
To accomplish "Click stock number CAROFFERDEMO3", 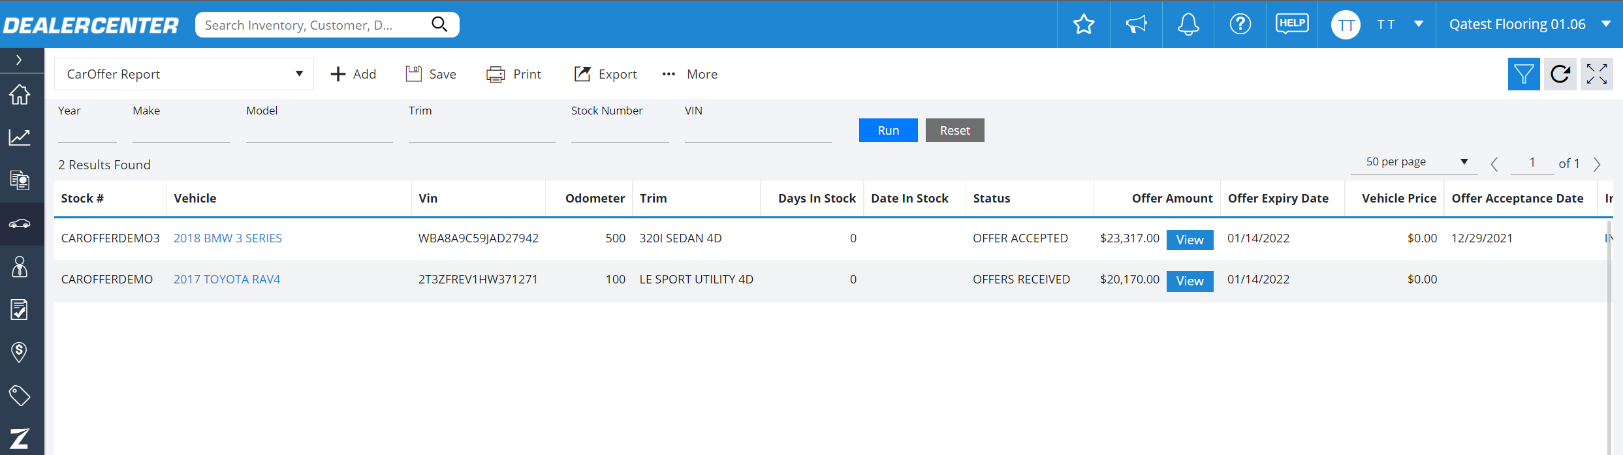I will pos(110,238).
